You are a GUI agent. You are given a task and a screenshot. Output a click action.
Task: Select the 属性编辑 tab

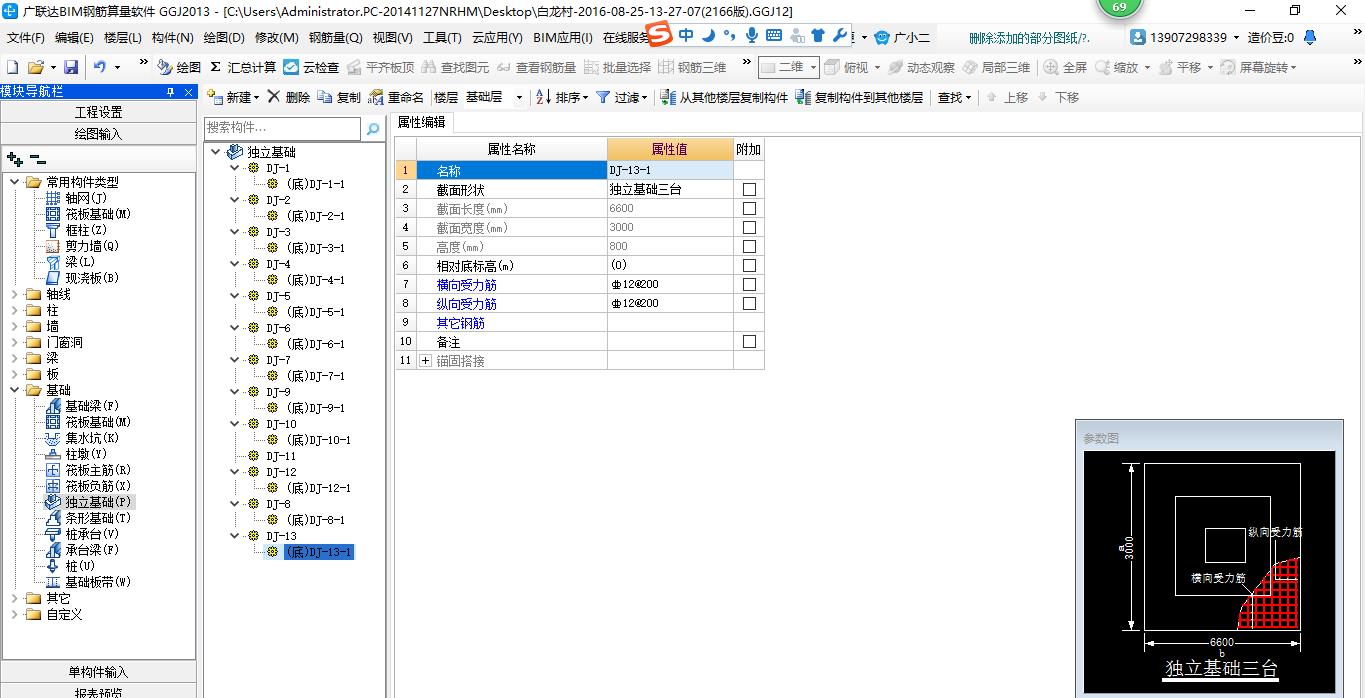coord(421,122)
